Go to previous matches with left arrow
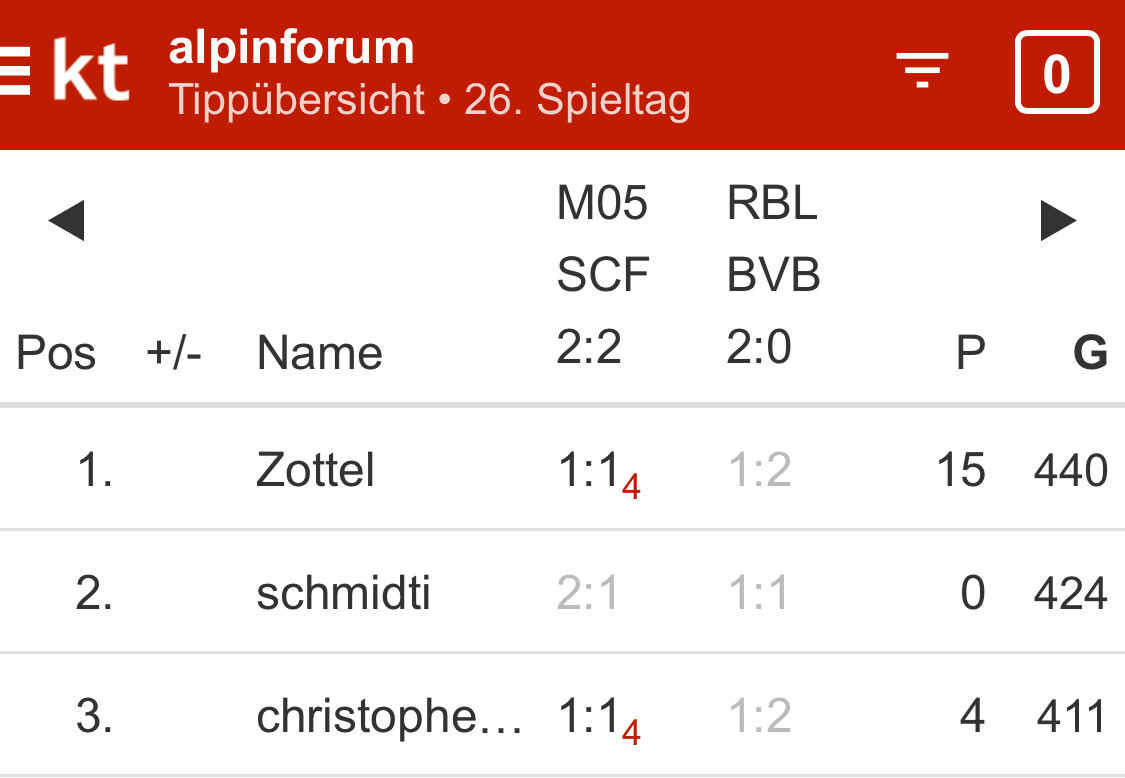Viewport: 1125px width, 778px height. pyautogui.click(x=66, y=221)
